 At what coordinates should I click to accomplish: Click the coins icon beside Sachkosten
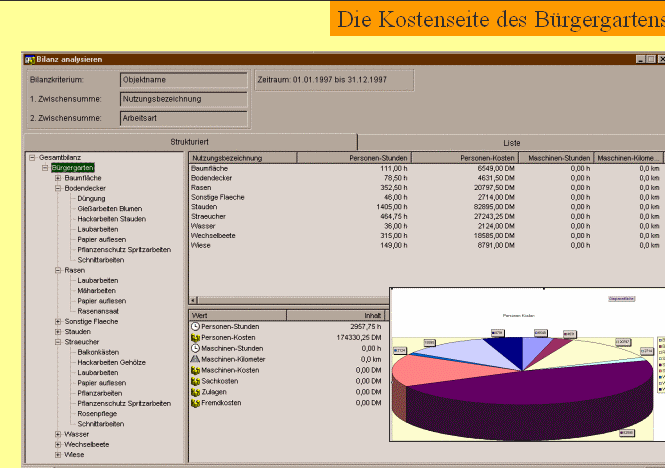(195, 381)
